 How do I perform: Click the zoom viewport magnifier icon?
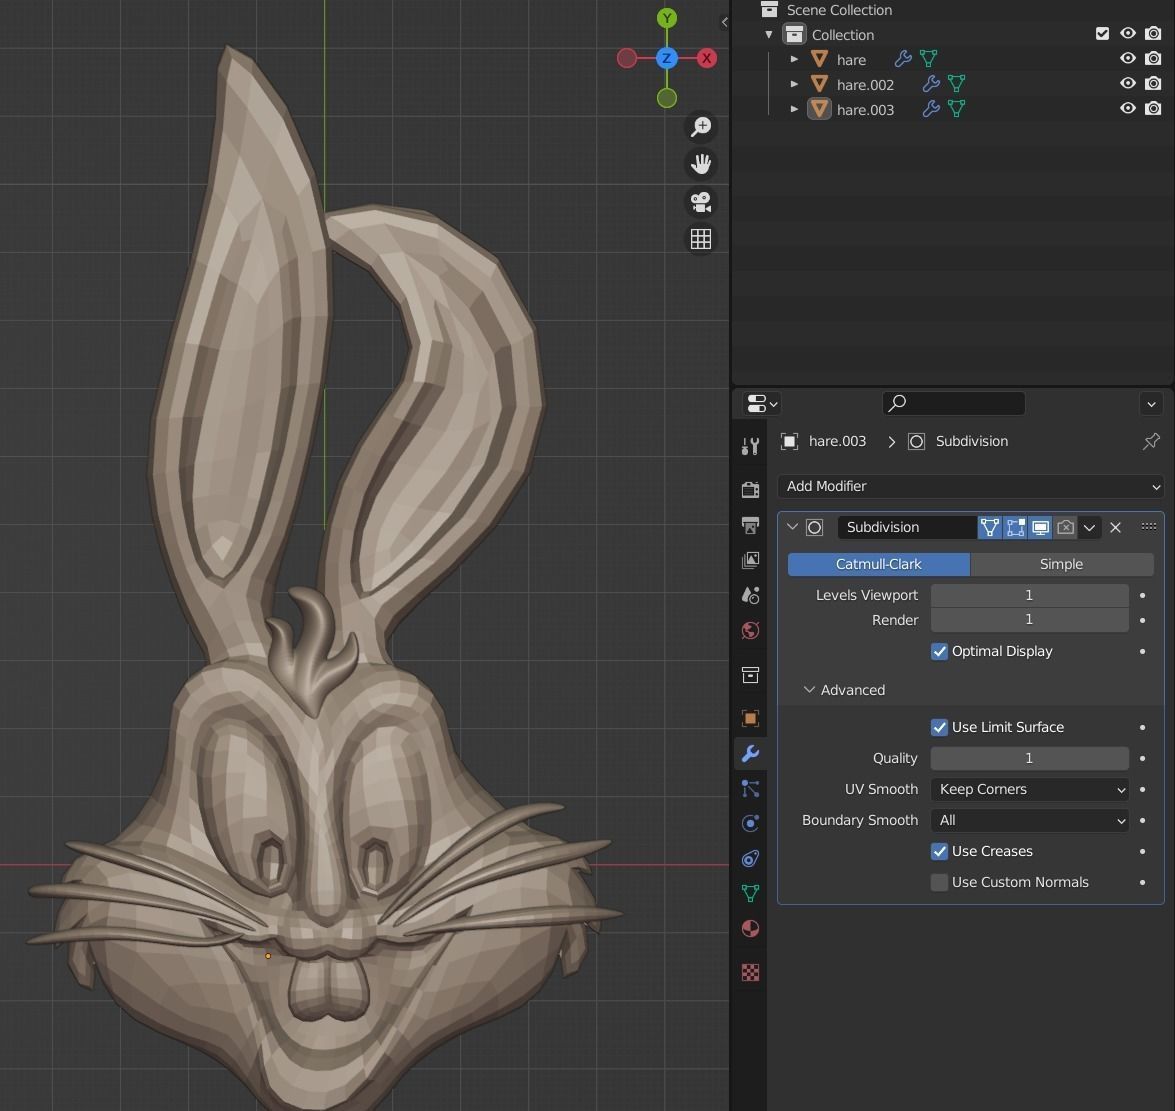point(701,127)
